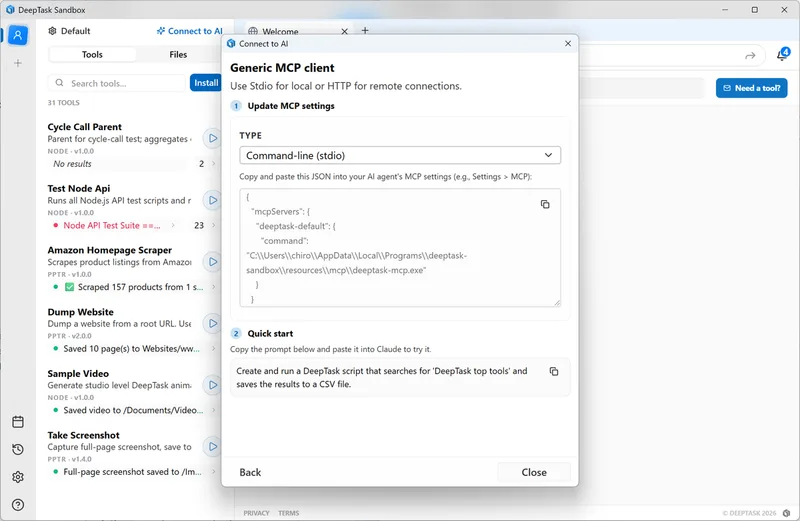800x521 pixels.
Task: Run the Cycle Call Parent tool
Action: click(212, 138)
